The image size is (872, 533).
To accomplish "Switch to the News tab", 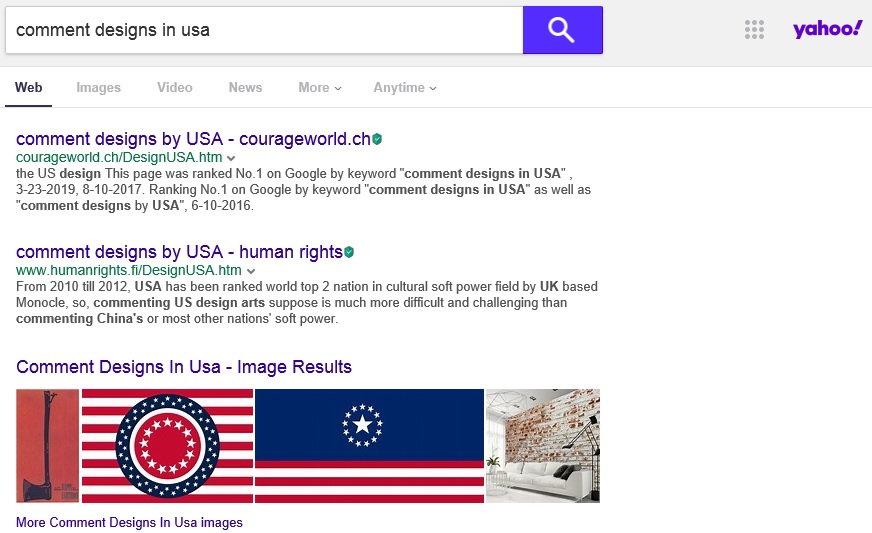I will (x=245, y=87).
